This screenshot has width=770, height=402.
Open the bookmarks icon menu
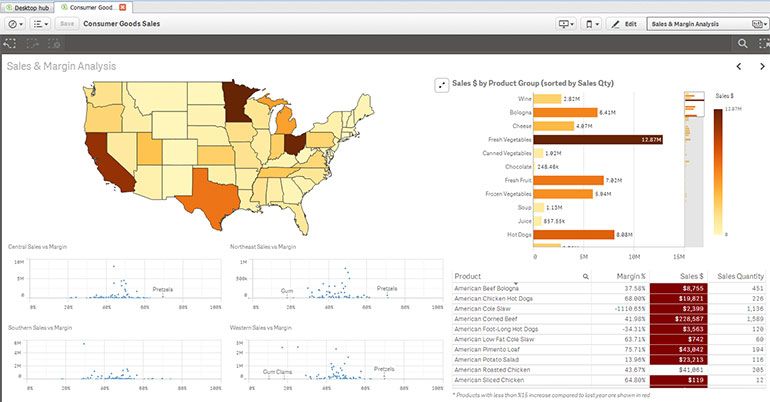595,23
